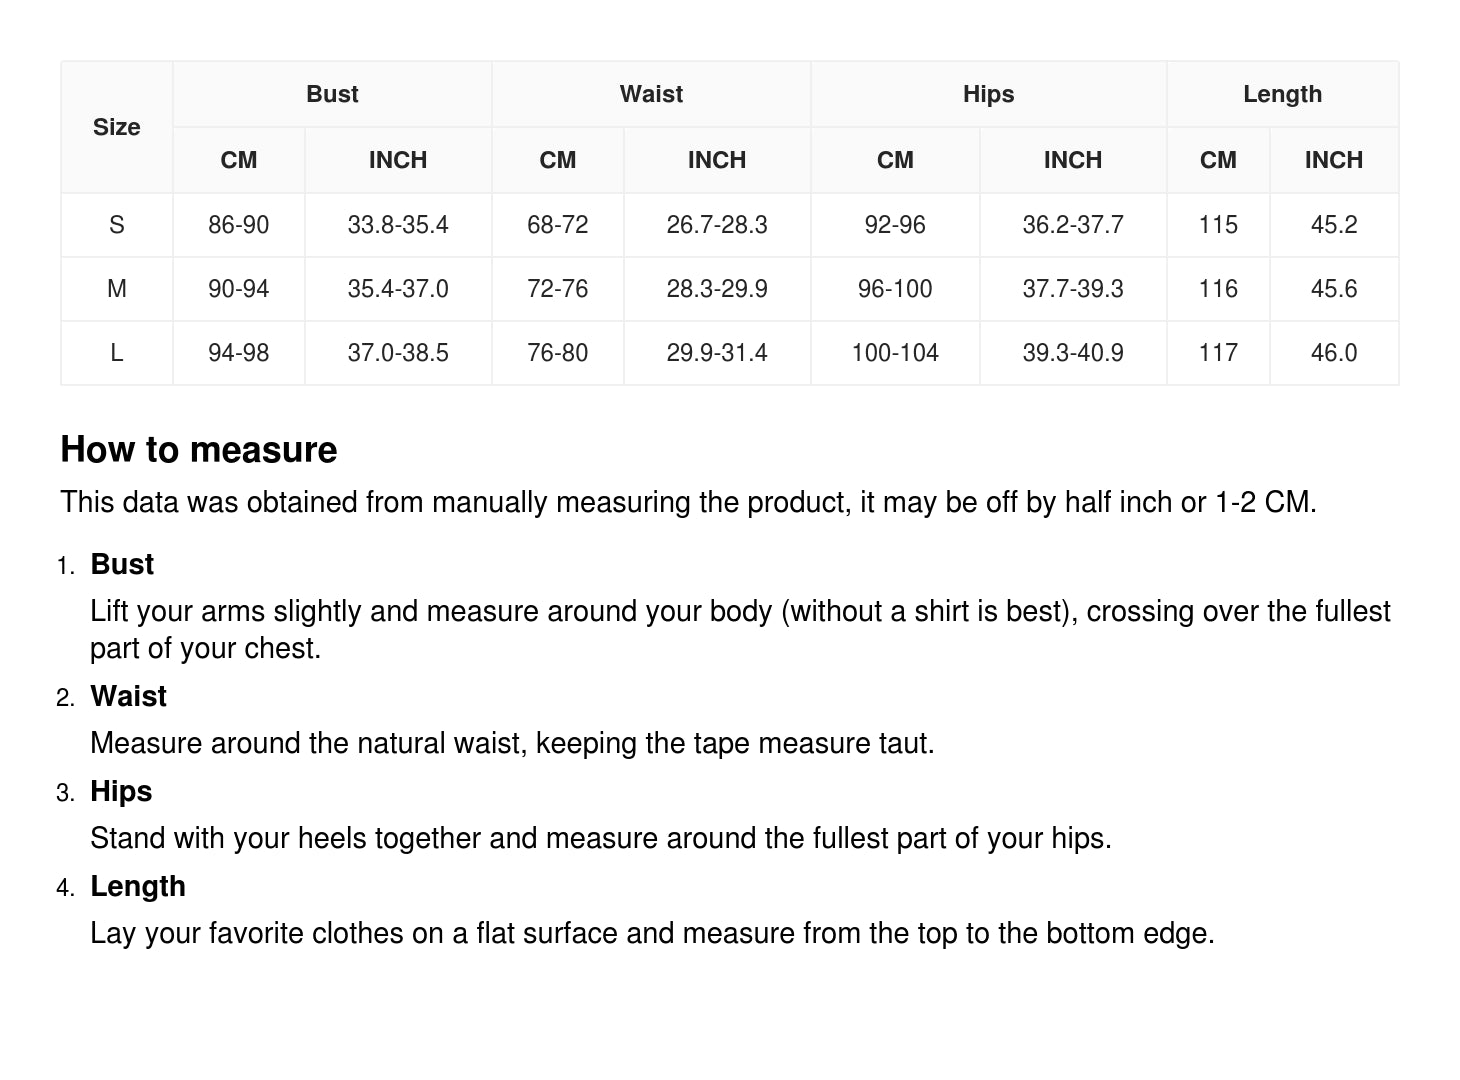Click the Hips list item heading
This screenshot has height=1080, width=1460.
tap(121, 791)
